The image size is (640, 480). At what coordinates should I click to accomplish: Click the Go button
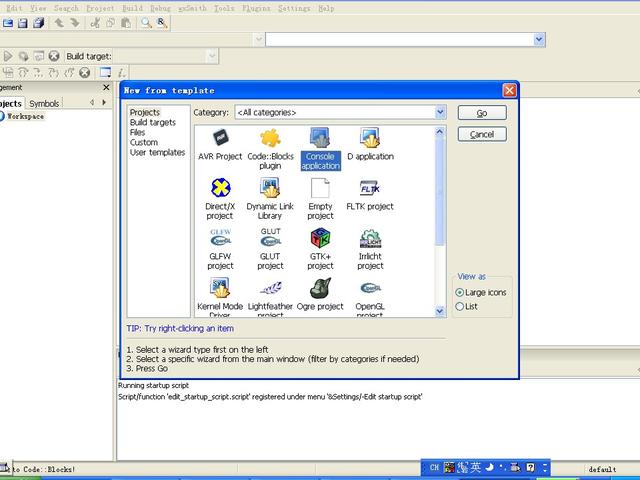(x=482, y=113)
